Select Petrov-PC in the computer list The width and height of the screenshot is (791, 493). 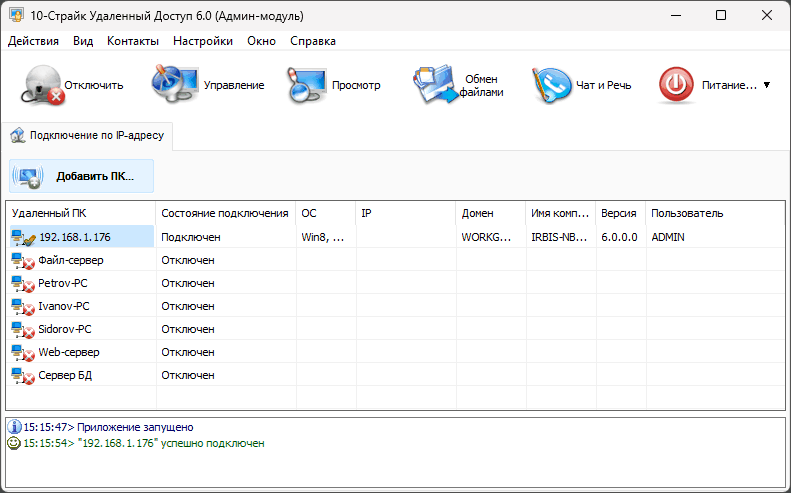tap(64, 283)
